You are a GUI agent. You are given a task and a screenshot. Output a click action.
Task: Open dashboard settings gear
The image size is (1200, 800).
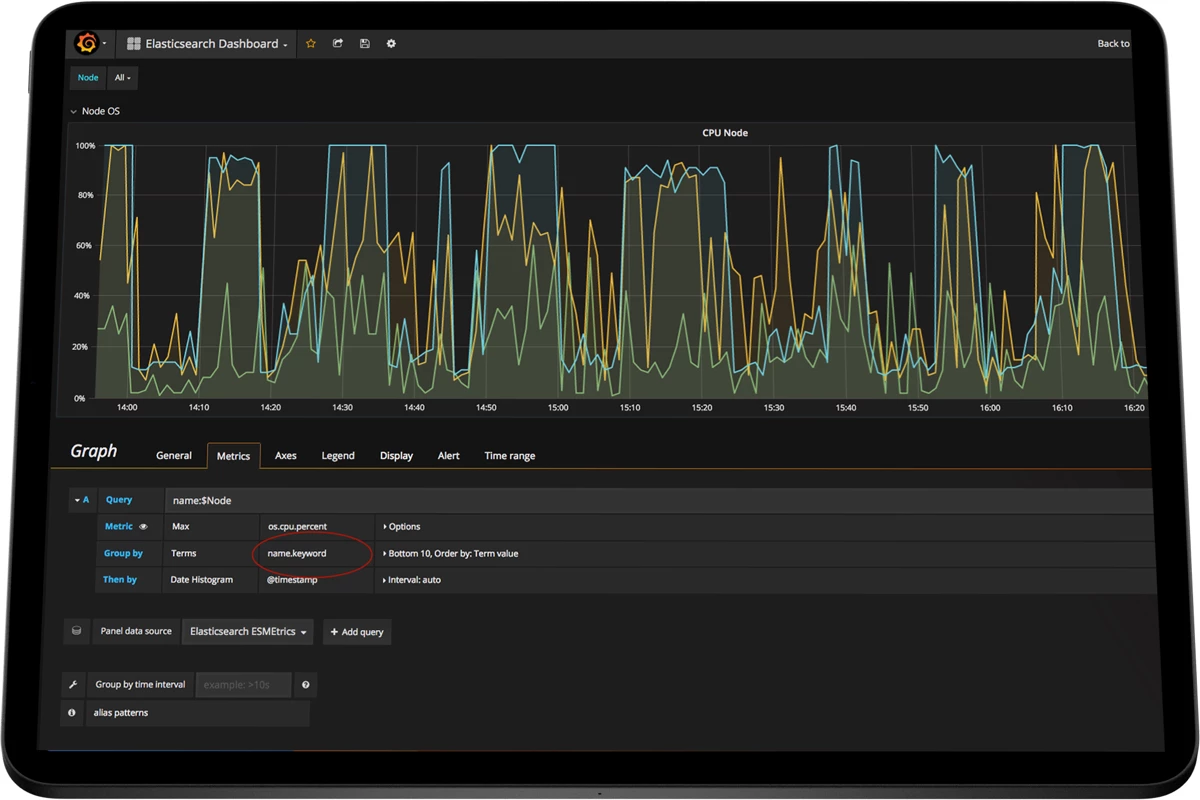(391, 44)
